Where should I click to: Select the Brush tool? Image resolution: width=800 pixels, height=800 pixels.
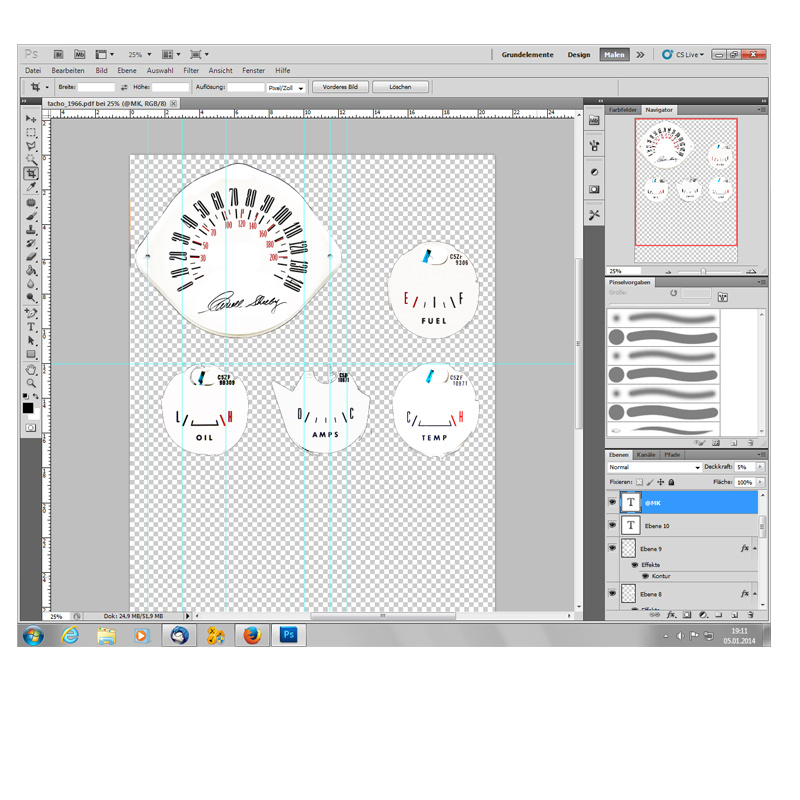(x=31, y=216)
